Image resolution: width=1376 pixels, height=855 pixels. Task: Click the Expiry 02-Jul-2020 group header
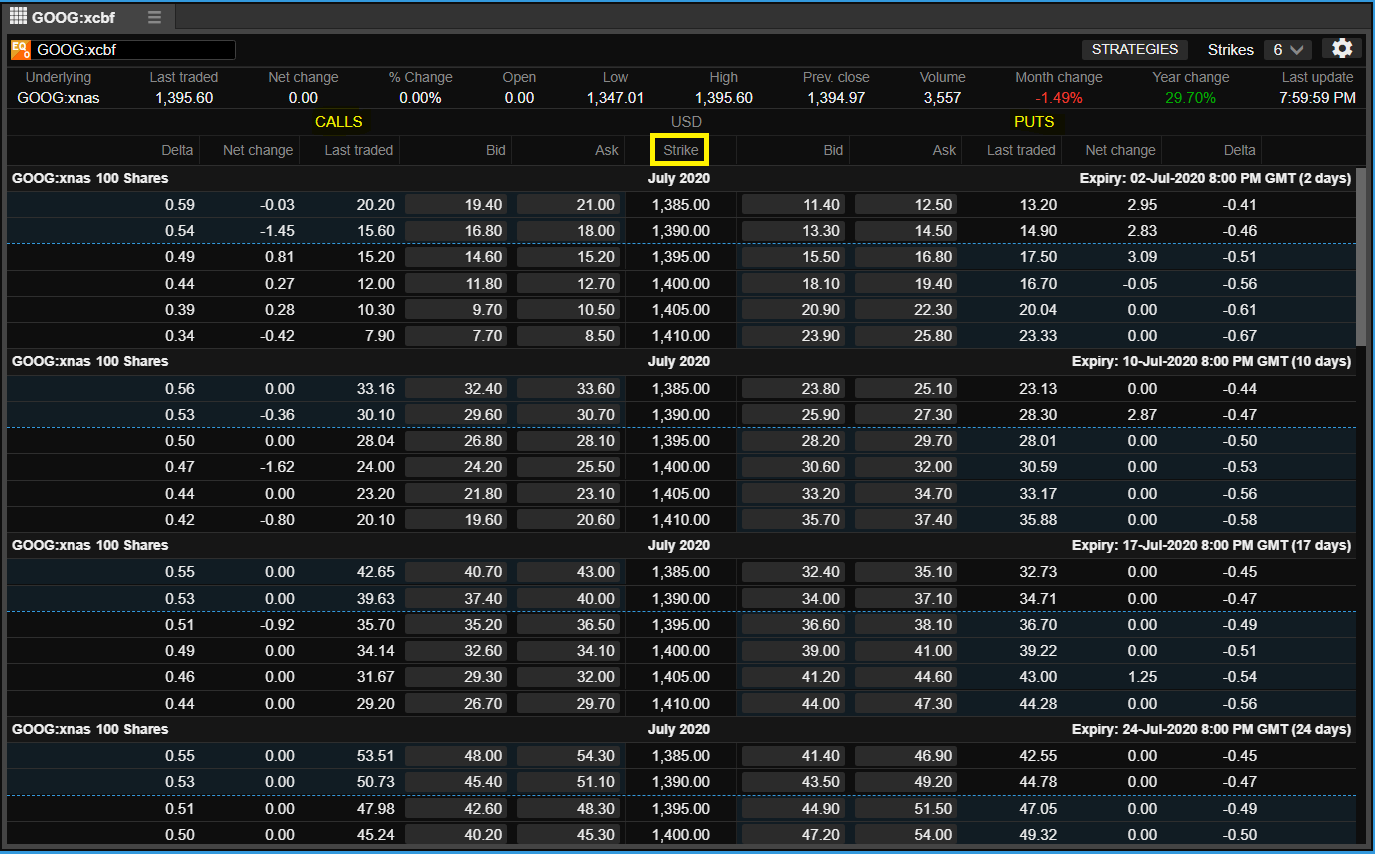(681, 178)
